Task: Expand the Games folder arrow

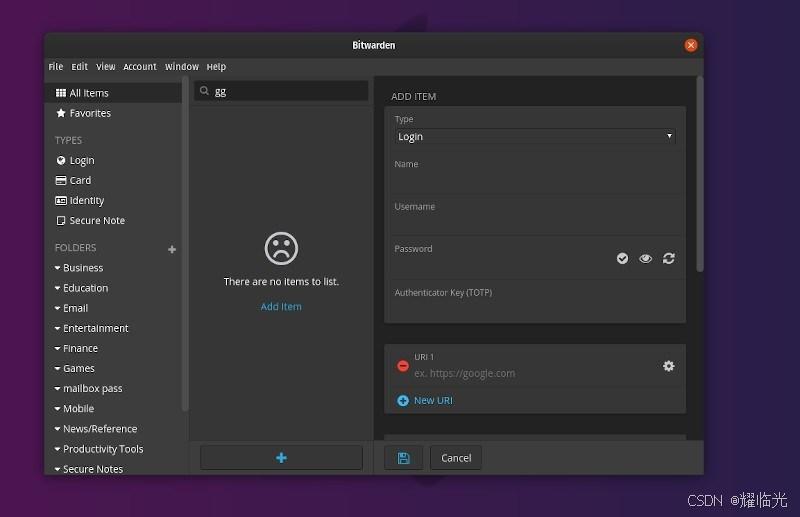Action: pyautogui.click(x=57, y=368)
